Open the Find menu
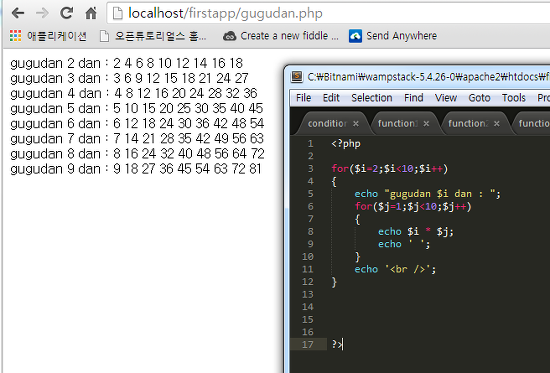Viewport: 550px width, 373px height. (x=414, y=98)
